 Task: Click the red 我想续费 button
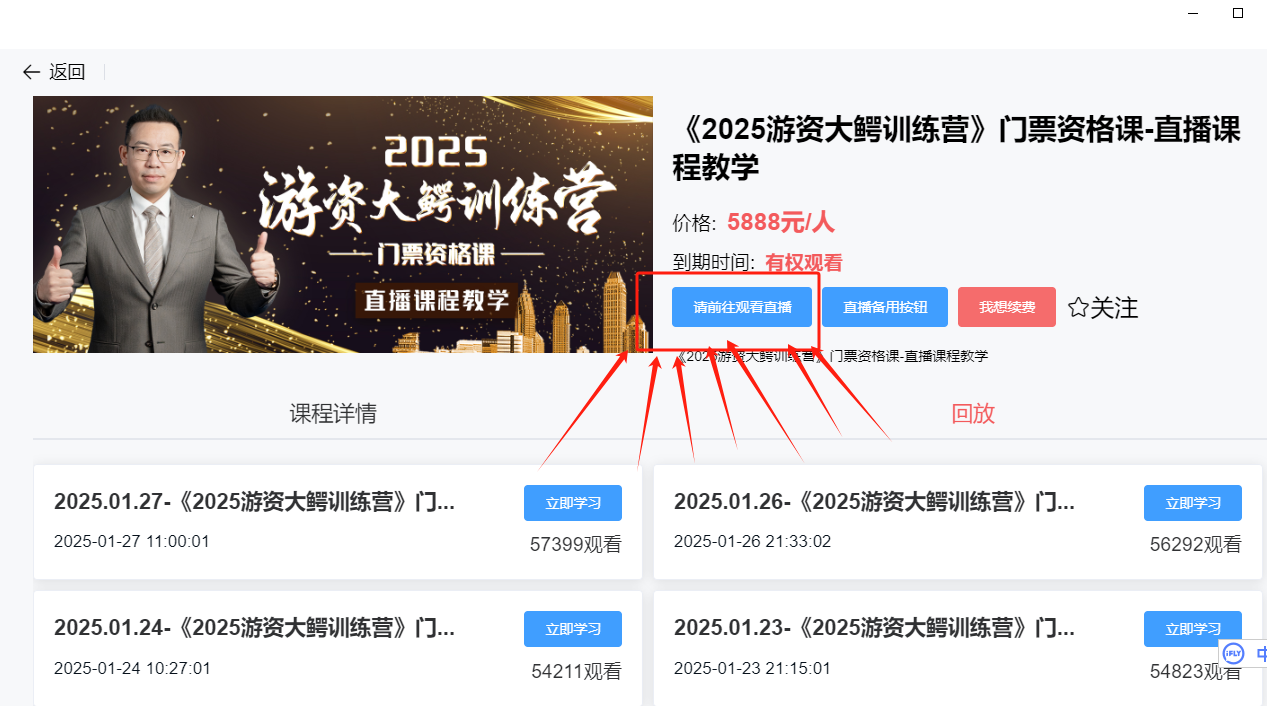coord(1007,307)
